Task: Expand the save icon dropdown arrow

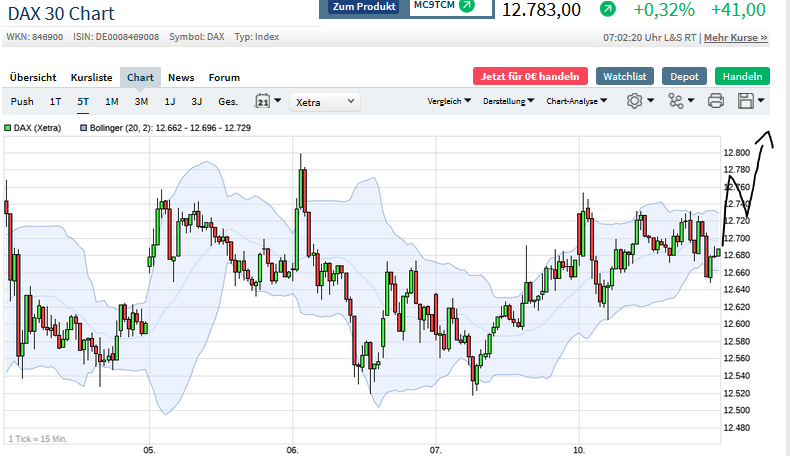Action: click(x=761, y=100)
